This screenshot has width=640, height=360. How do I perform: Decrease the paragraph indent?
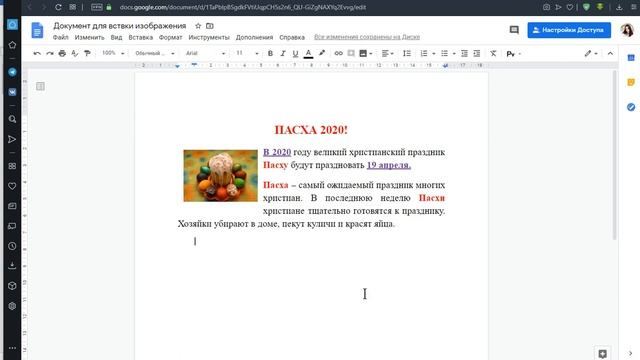[464, 53]
